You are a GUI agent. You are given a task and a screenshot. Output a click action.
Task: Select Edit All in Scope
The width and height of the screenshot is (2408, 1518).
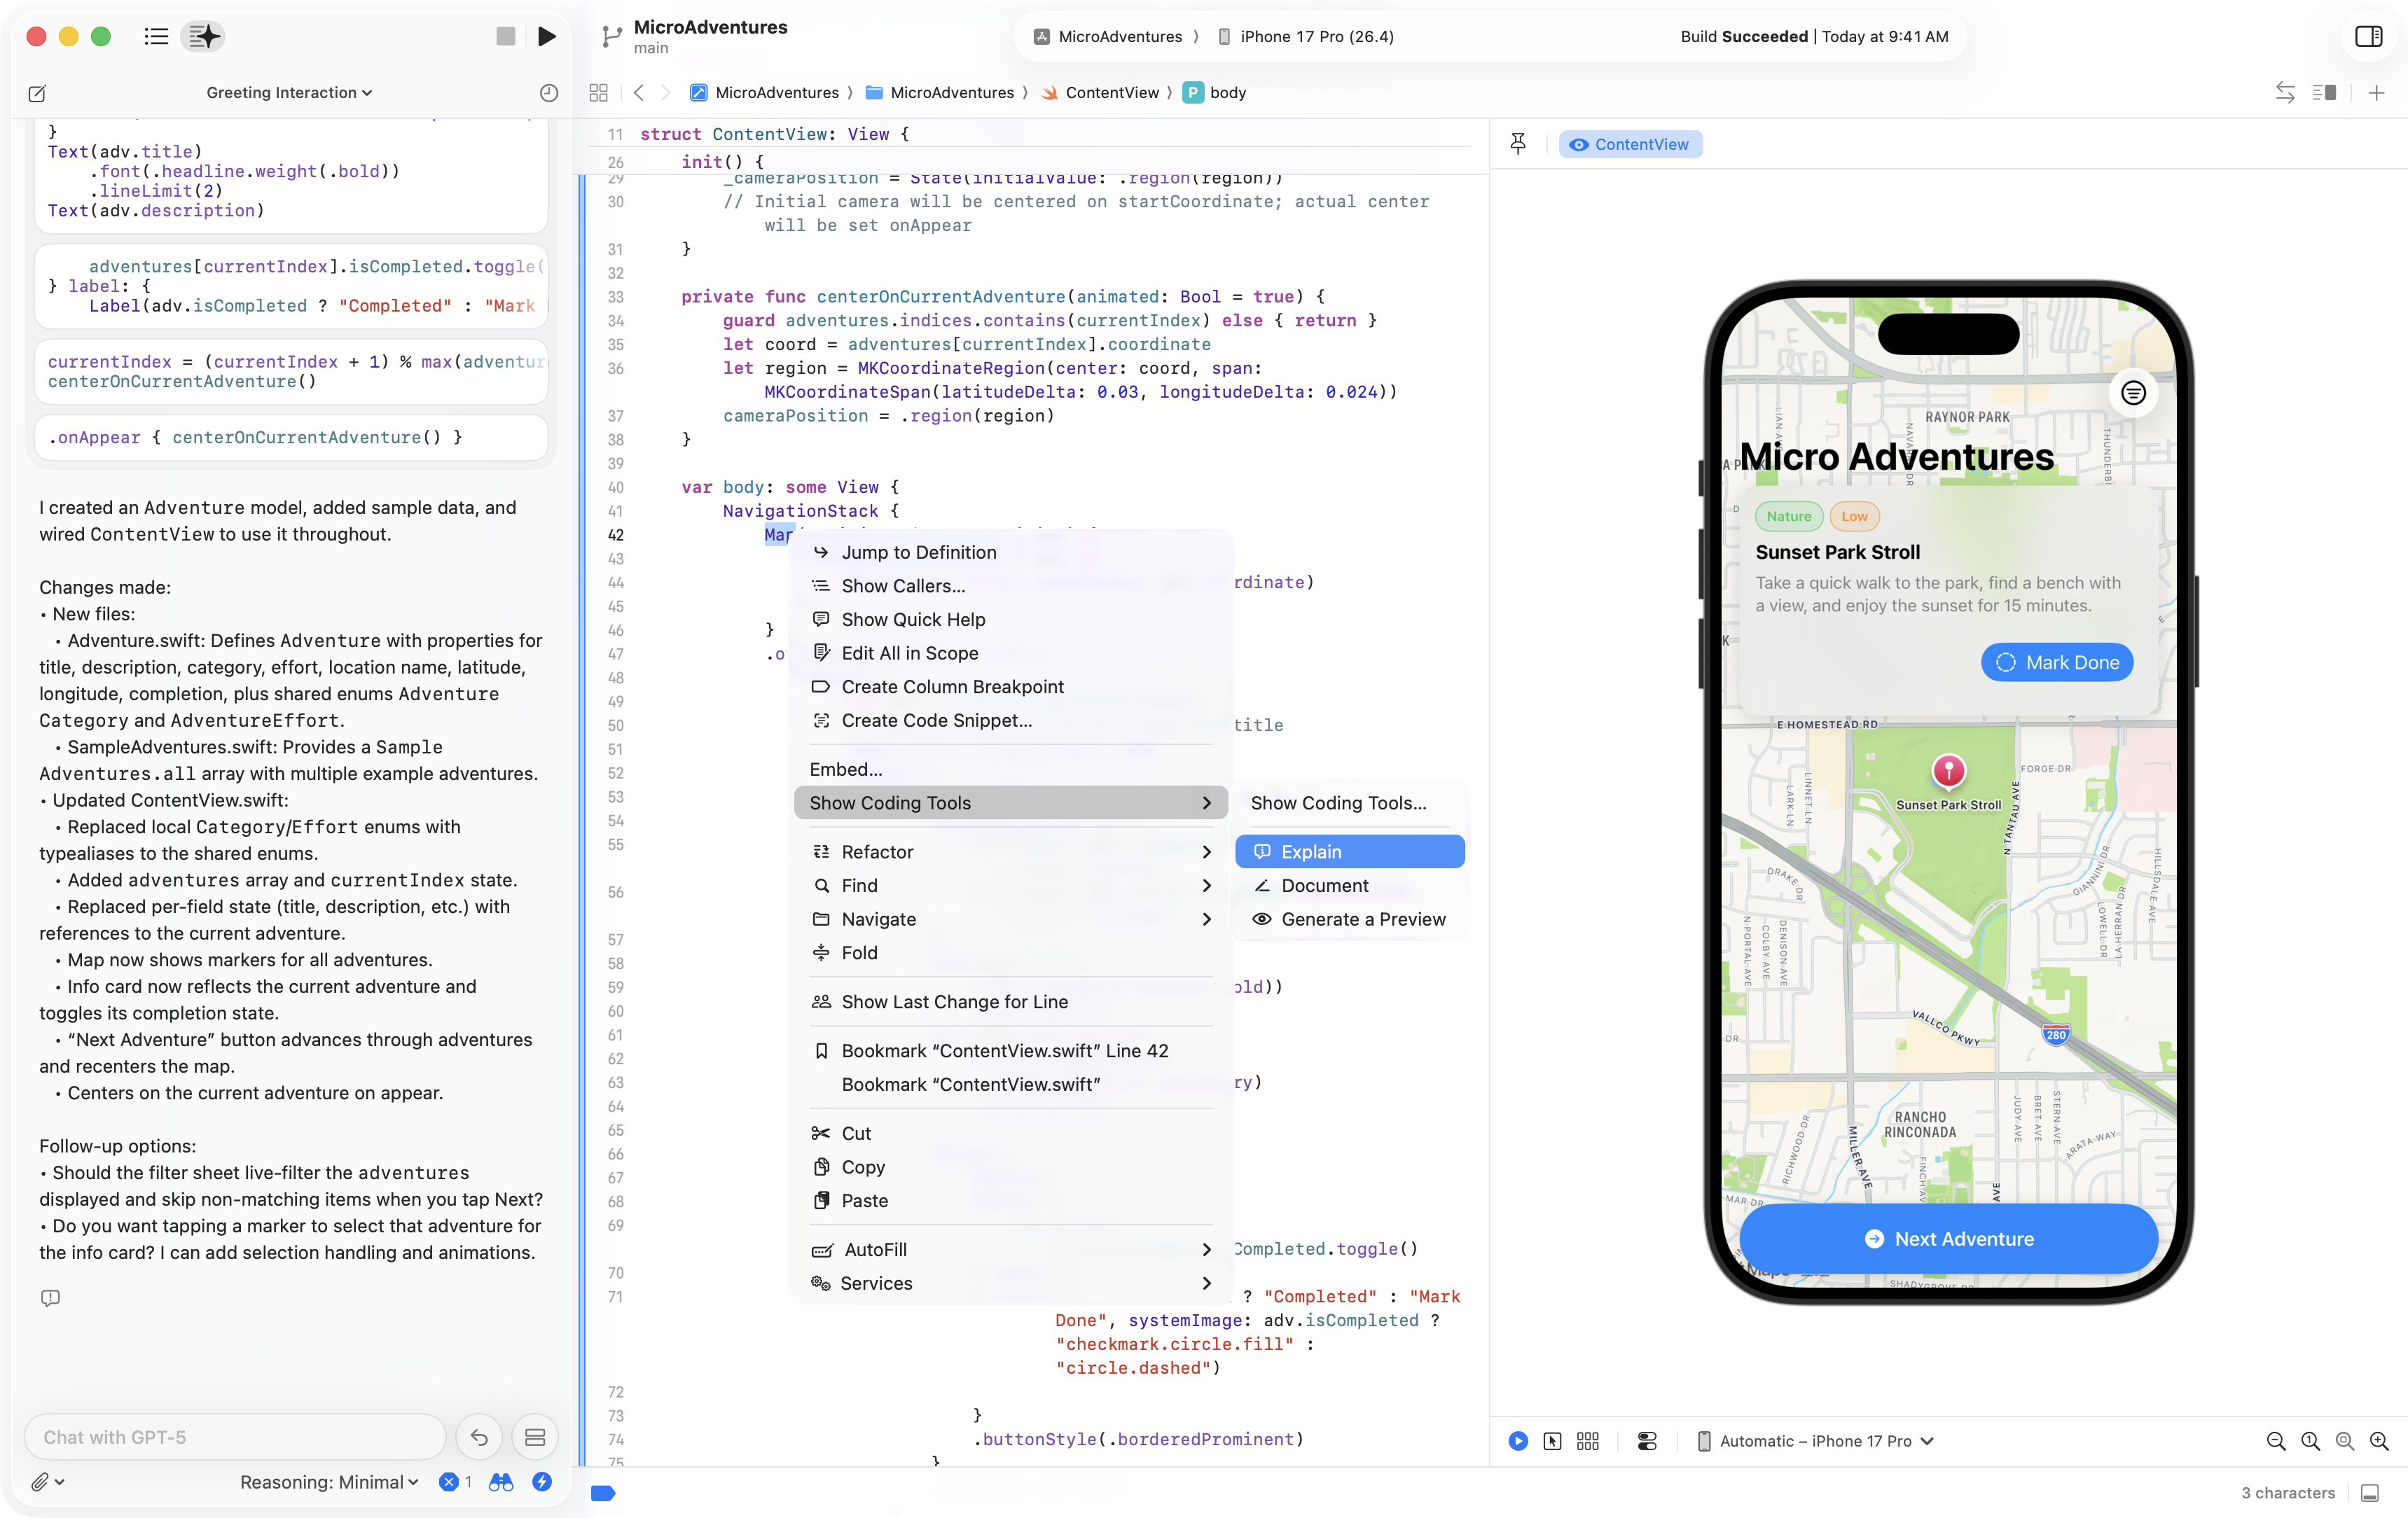pyautogui.click(x=1010, y=653)
